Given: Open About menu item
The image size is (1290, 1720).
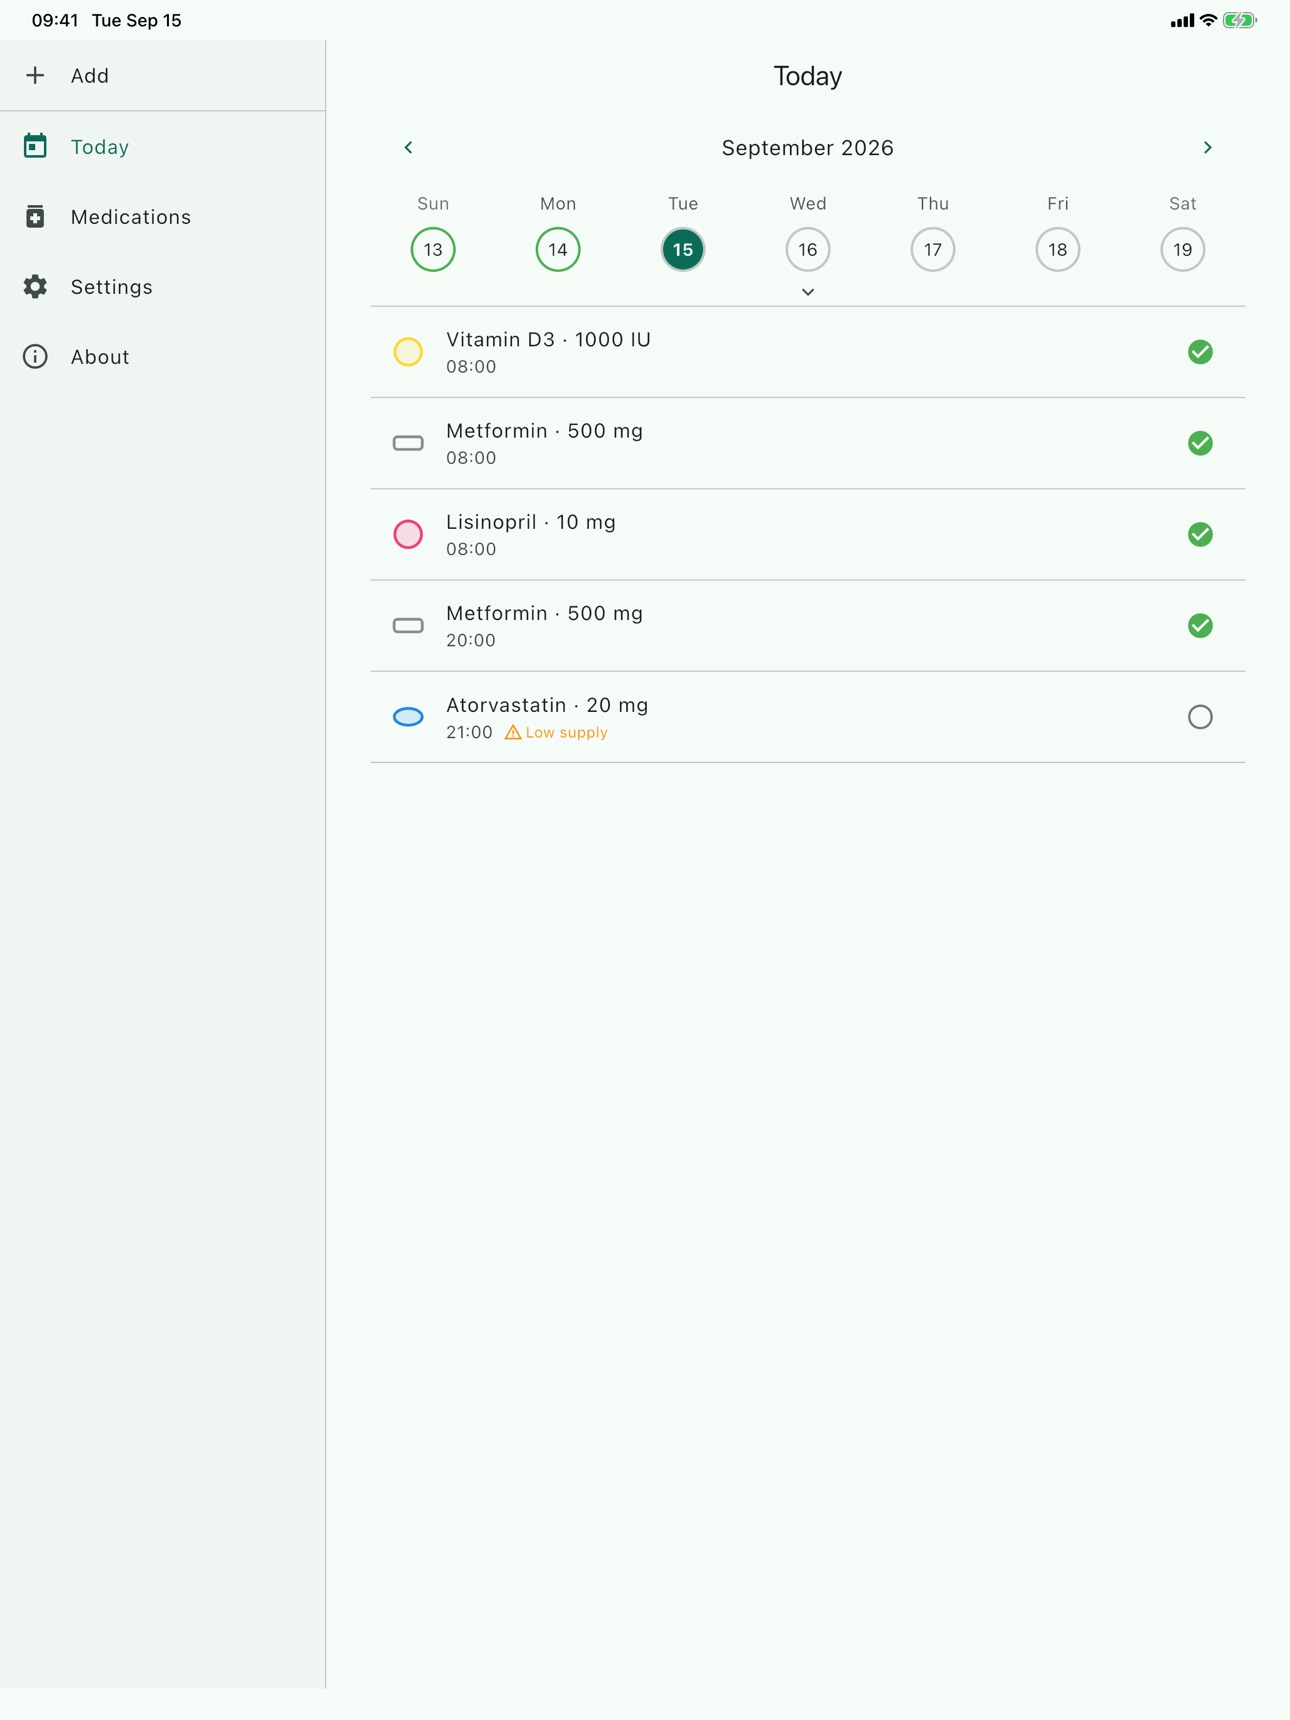Looking at the screenshot, I should pos(163,357).
